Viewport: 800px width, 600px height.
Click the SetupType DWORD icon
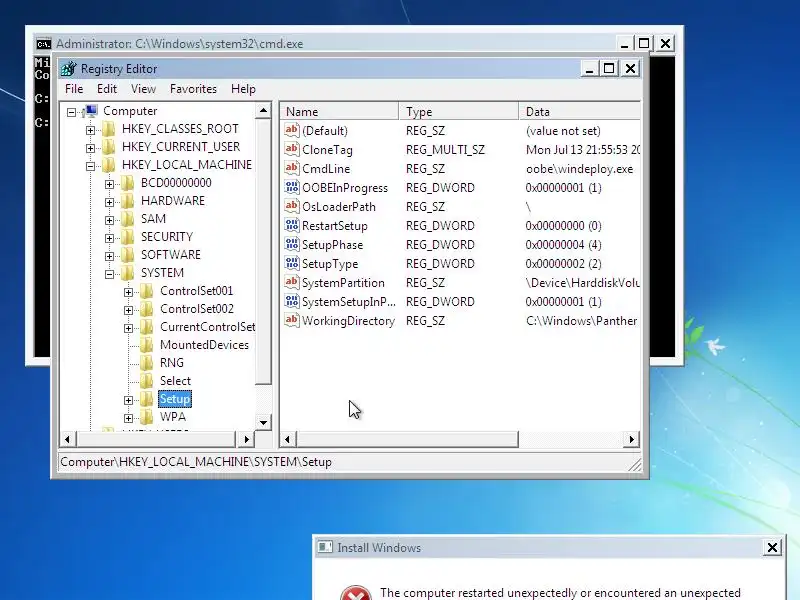(291, 263)
